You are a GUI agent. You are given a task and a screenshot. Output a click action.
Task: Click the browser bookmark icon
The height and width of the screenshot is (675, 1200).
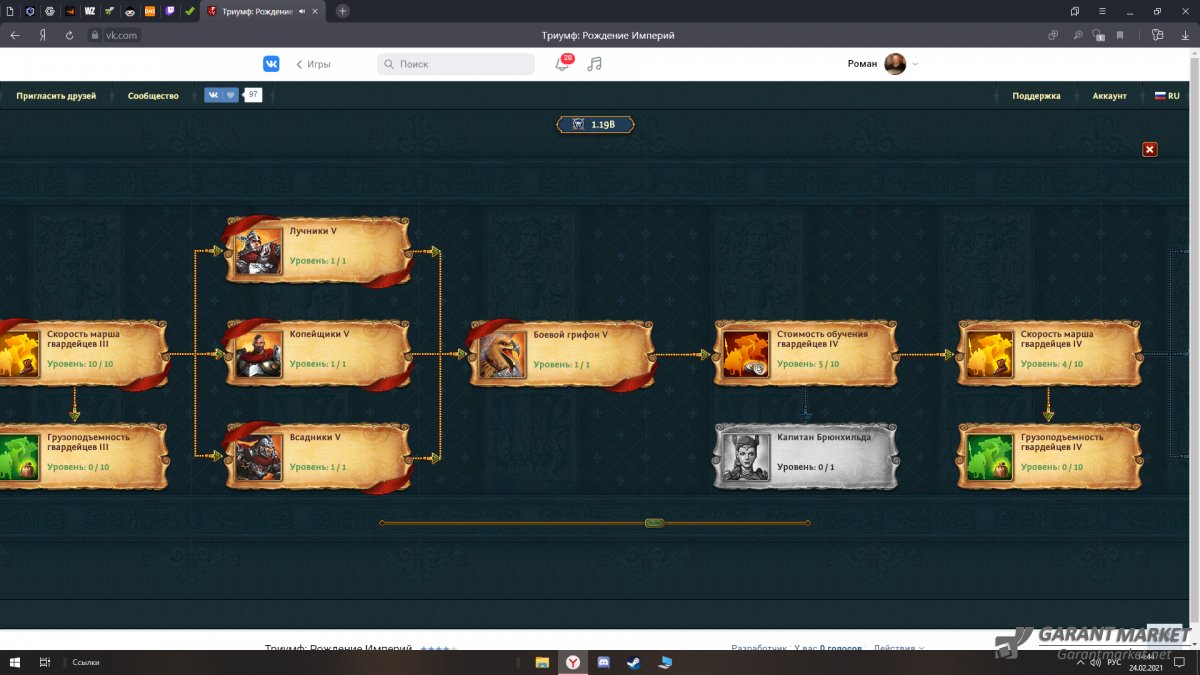[1120, 34]
